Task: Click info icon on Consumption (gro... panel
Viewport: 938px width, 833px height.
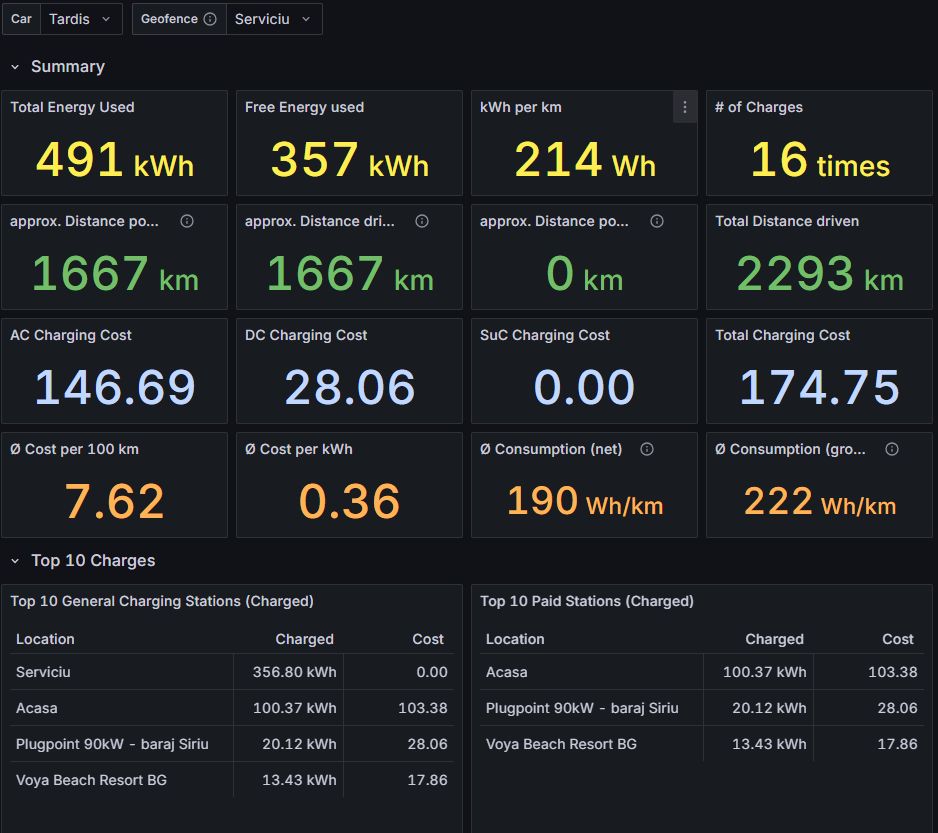Action: click(x=892, y=449)
